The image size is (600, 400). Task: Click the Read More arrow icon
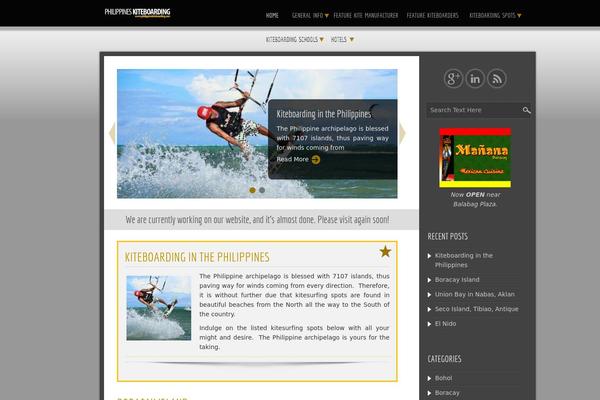point(316,160)
